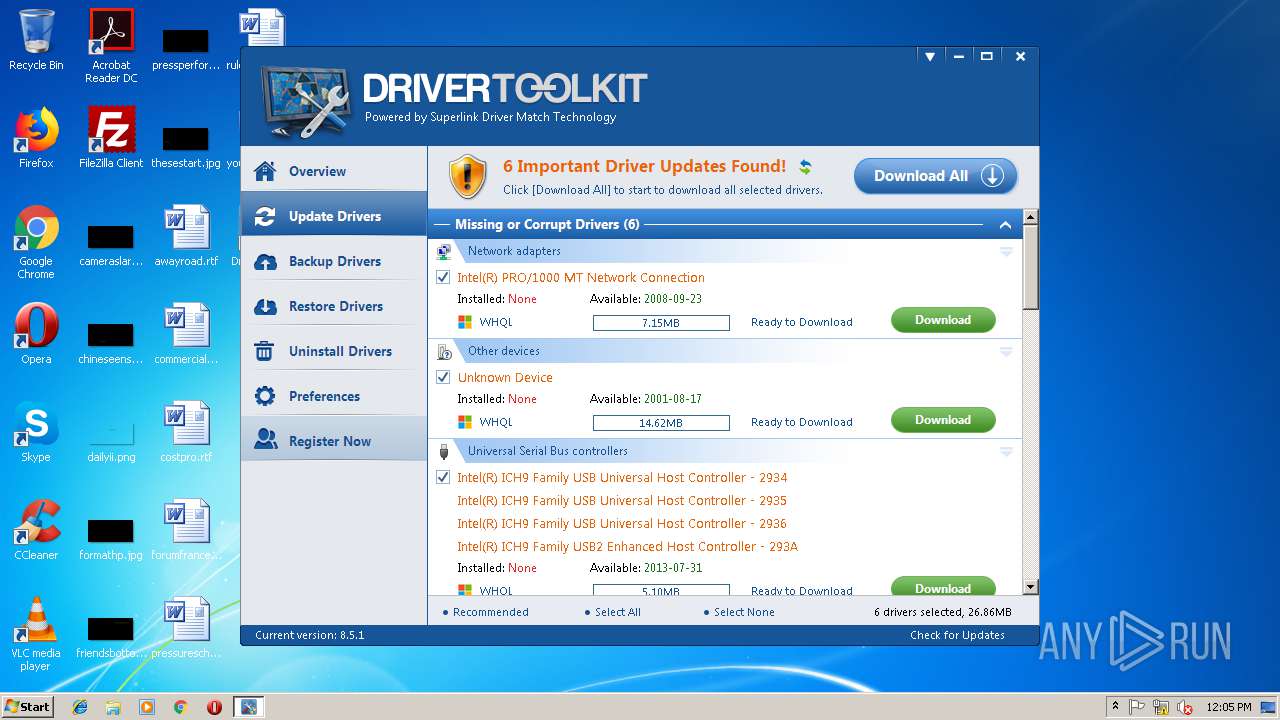The image size is (1280, 720).
Task: Click WHQL Windows logo for Intel PRO/1000
Action: click(465, 322)
